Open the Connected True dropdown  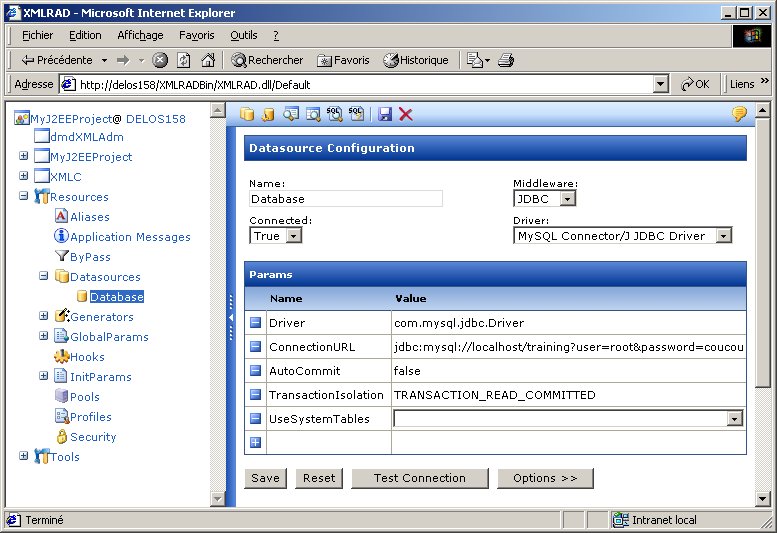tap(293, 236)
